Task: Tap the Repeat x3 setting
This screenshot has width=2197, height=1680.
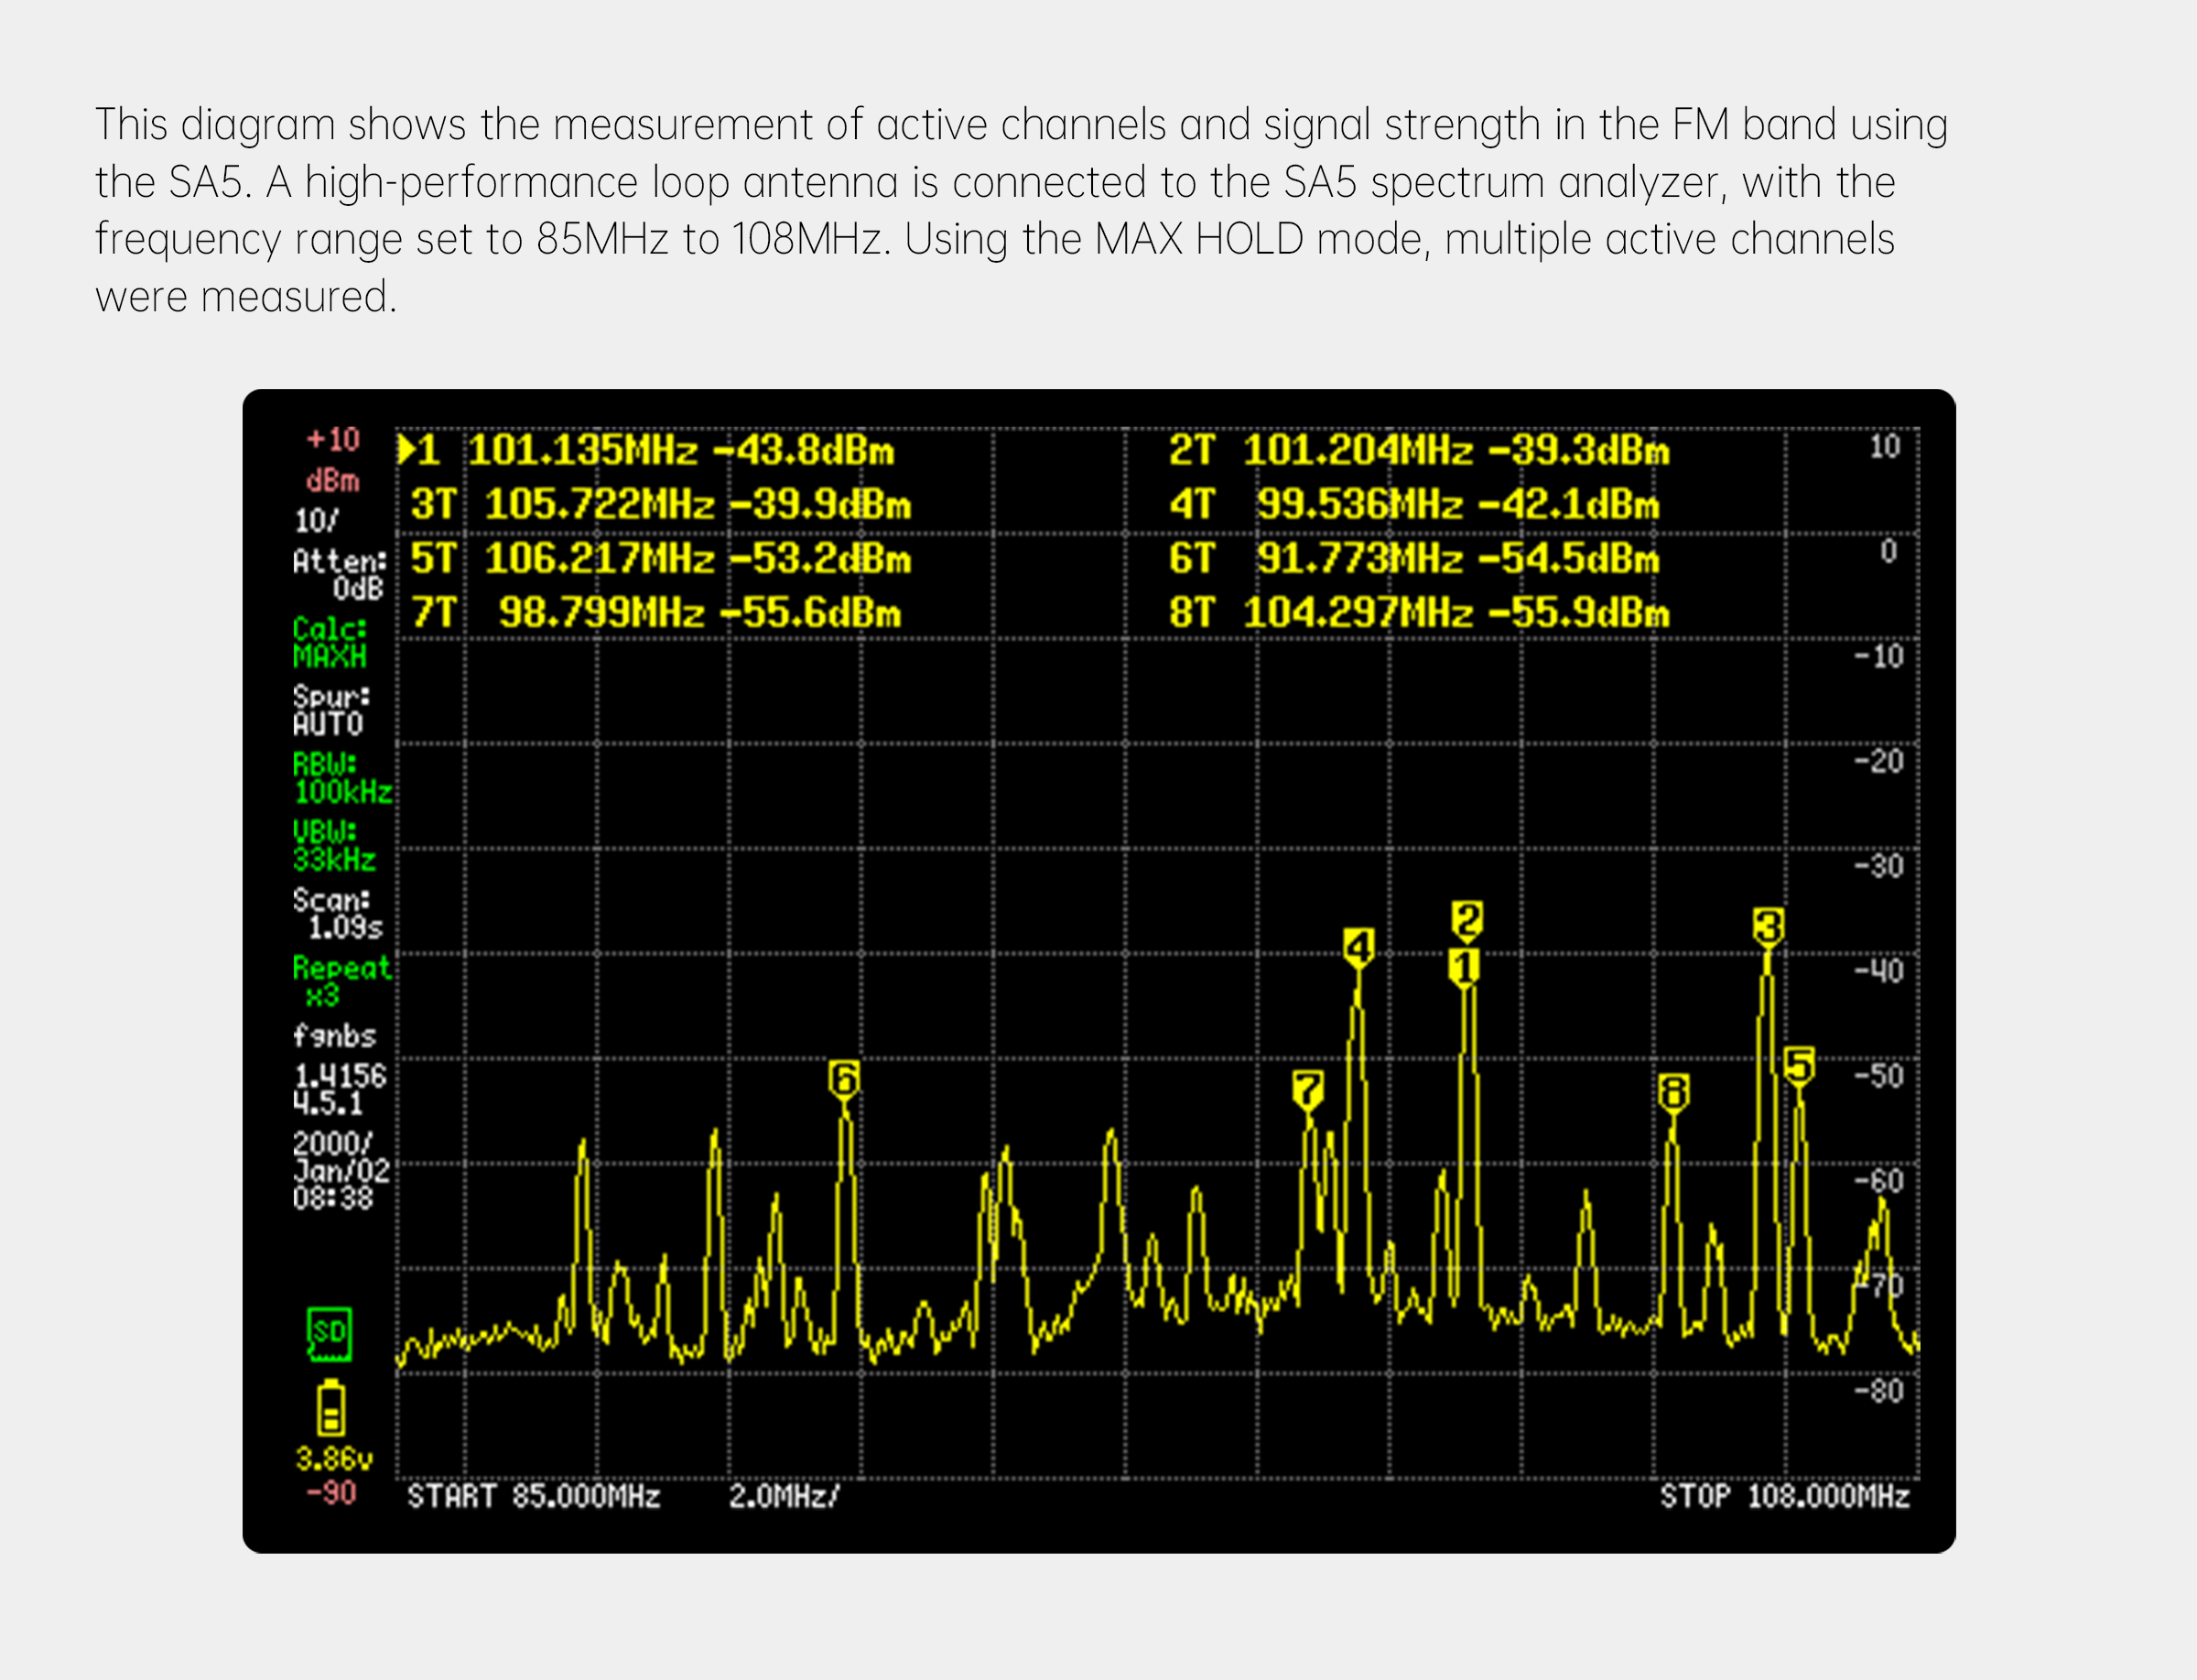Action: tap(340, 981)
